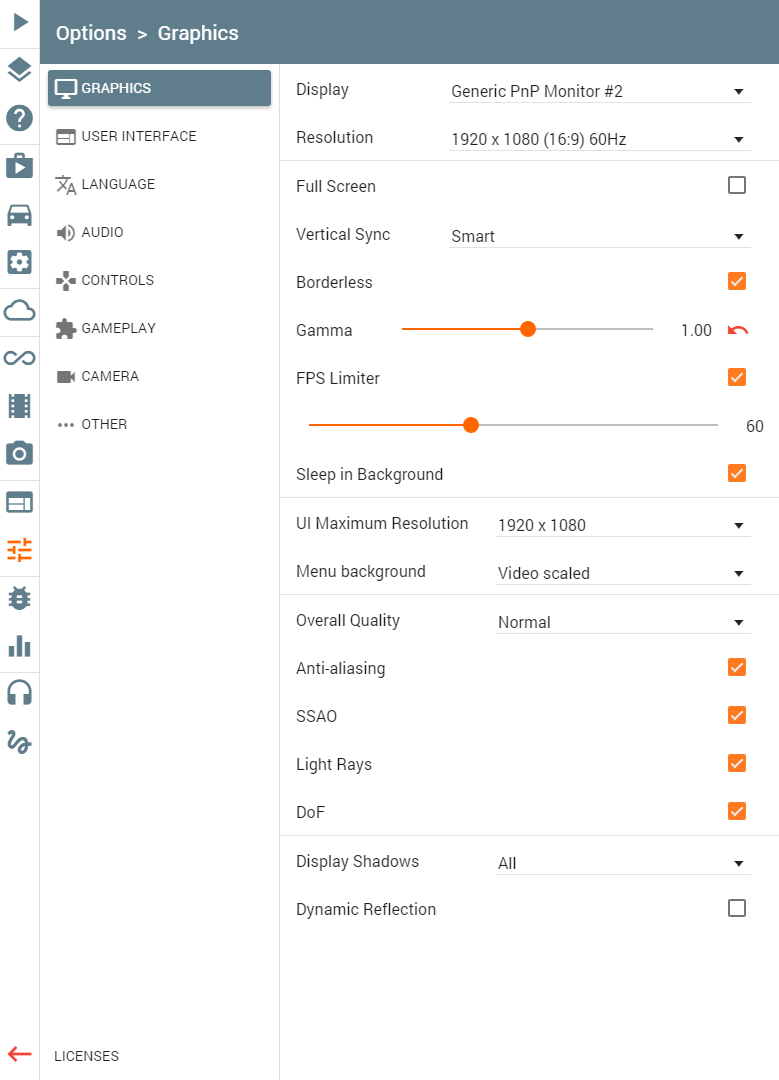Open the Overall Quality dropdown
This screenshot has height=1080, width=779.
[623, 622]
